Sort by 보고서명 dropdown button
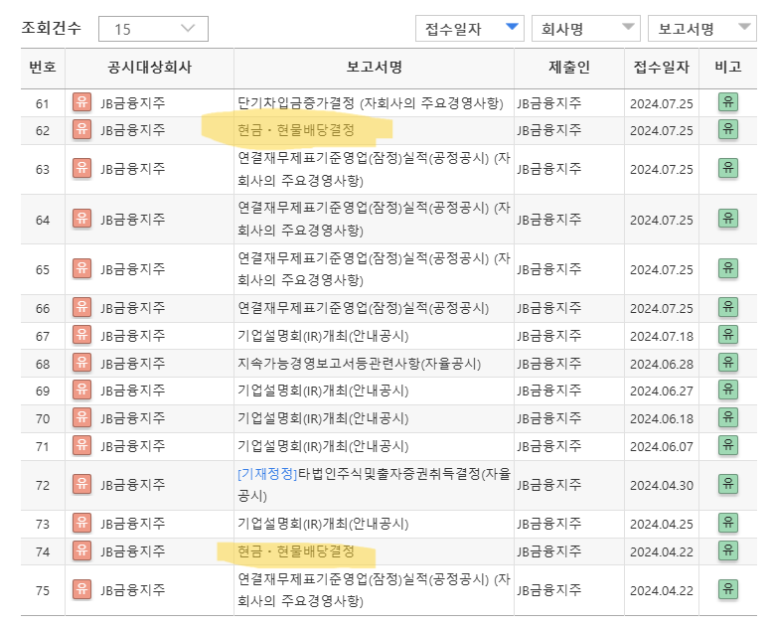The height and width of the screenshot is (626, 773). [x=702, y=29]
